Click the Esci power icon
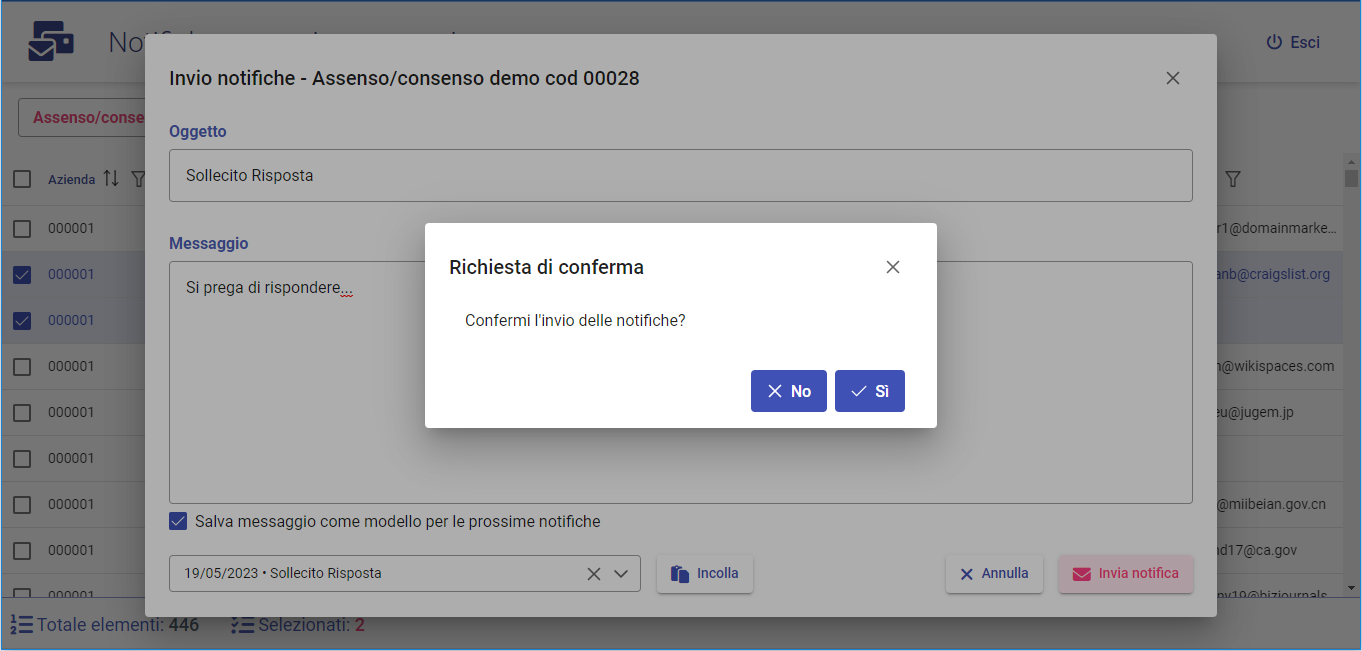 1273,42
